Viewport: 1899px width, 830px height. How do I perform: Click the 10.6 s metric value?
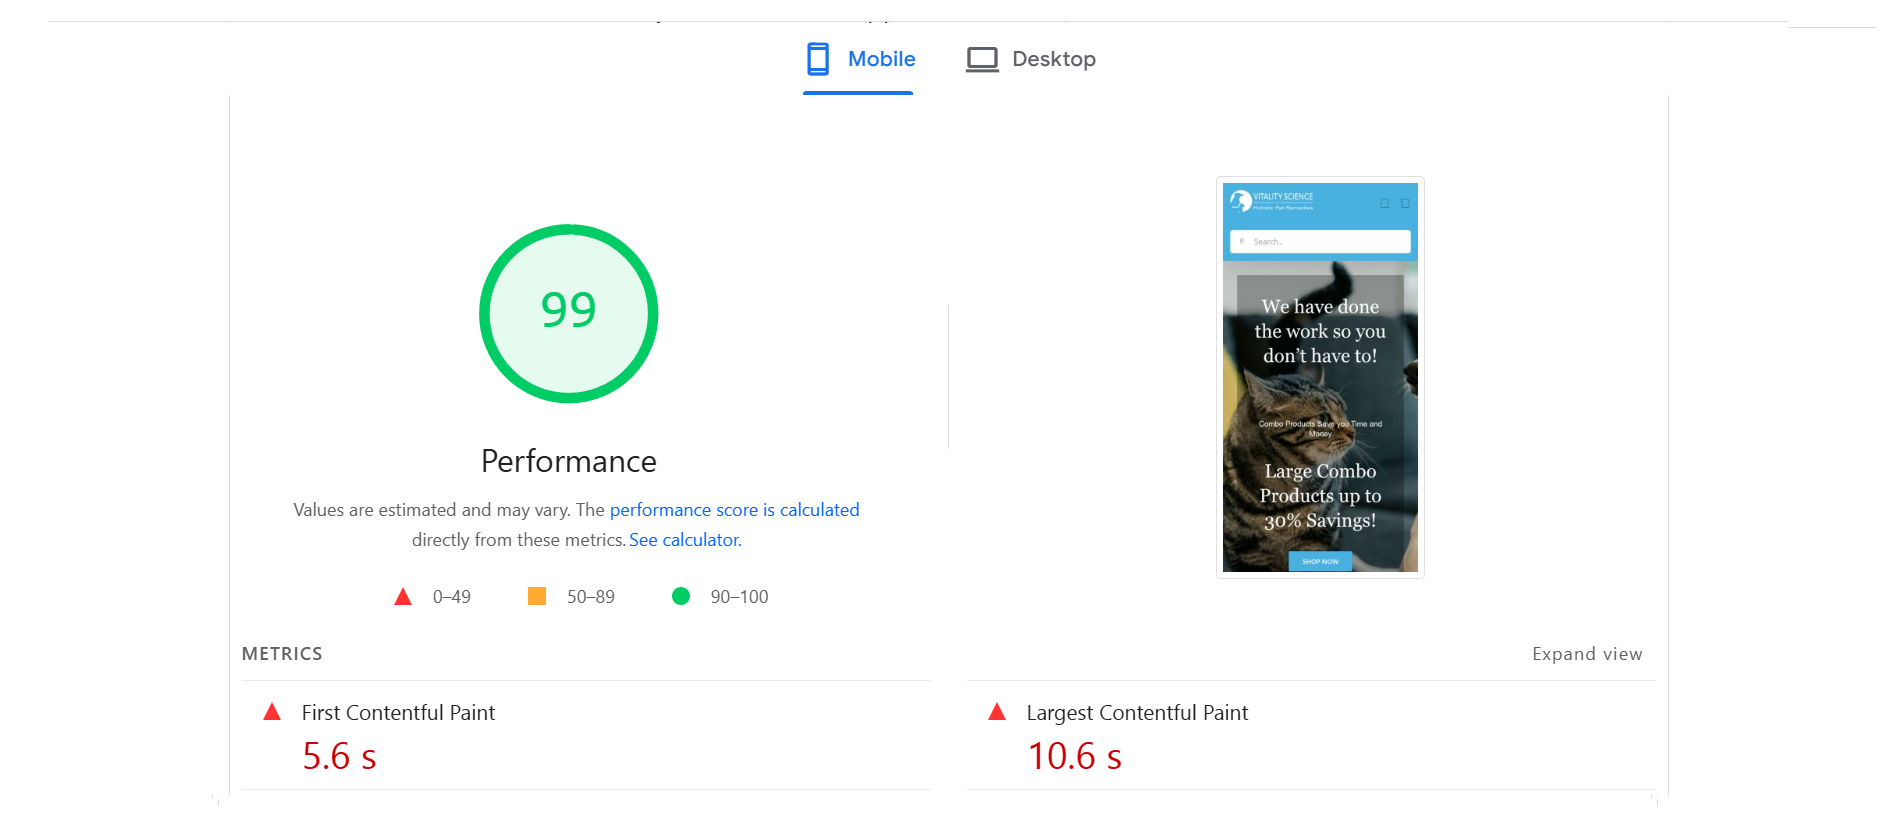1074,756
